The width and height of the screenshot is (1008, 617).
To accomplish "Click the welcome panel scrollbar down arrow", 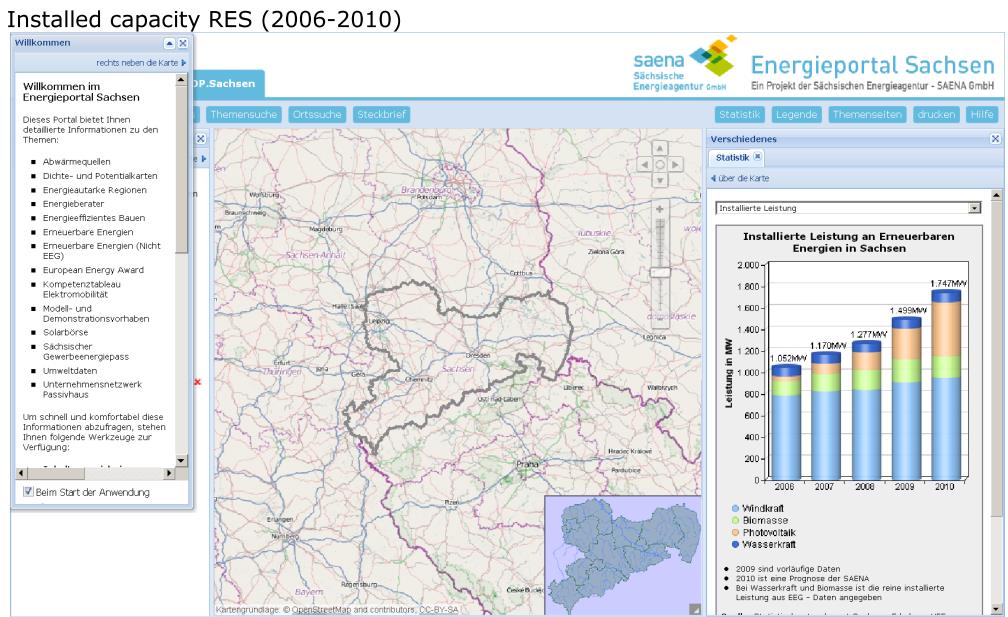I will click(181, 460).
